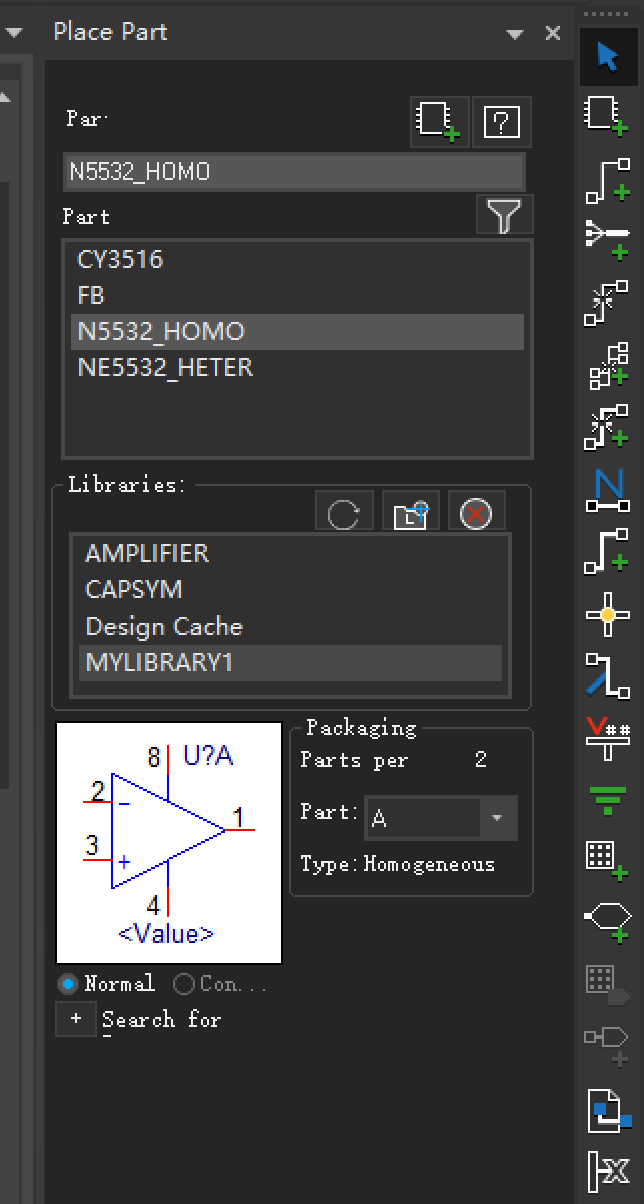Open the Part A section dropdown
Screen dimensions: 644x1204
[x=497, y=818]
